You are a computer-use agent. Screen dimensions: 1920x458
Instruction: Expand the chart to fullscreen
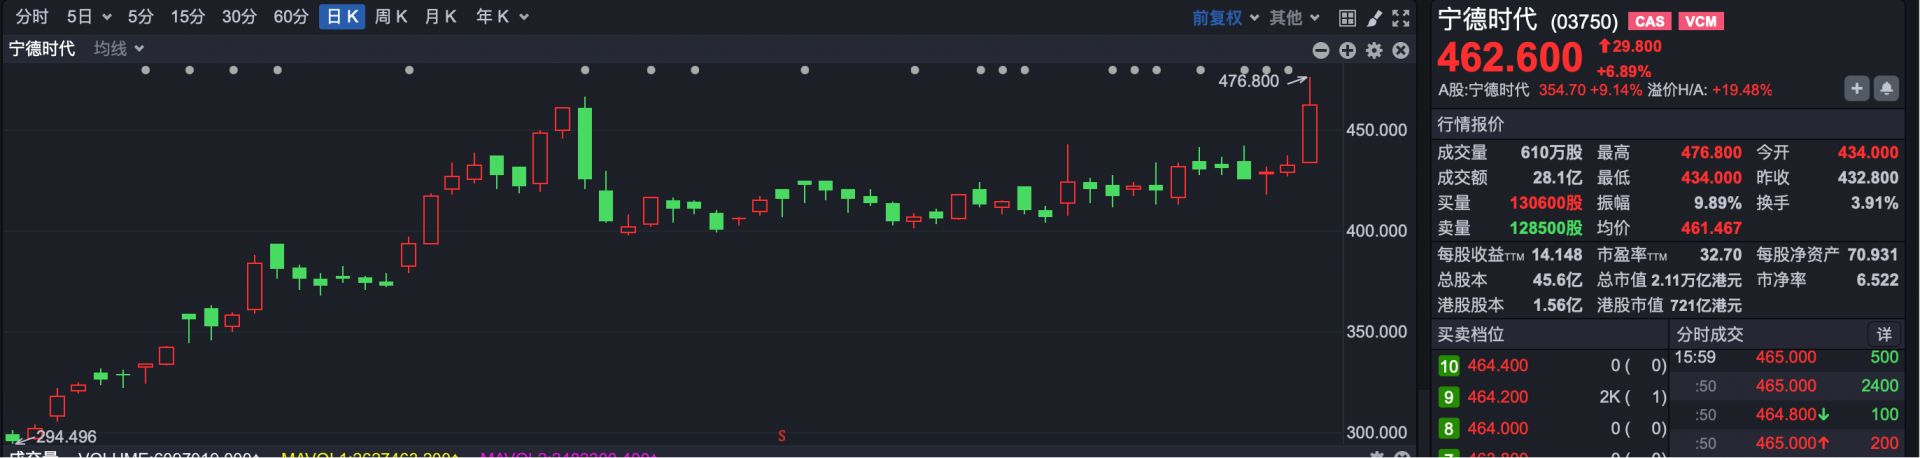[1401, 18]
